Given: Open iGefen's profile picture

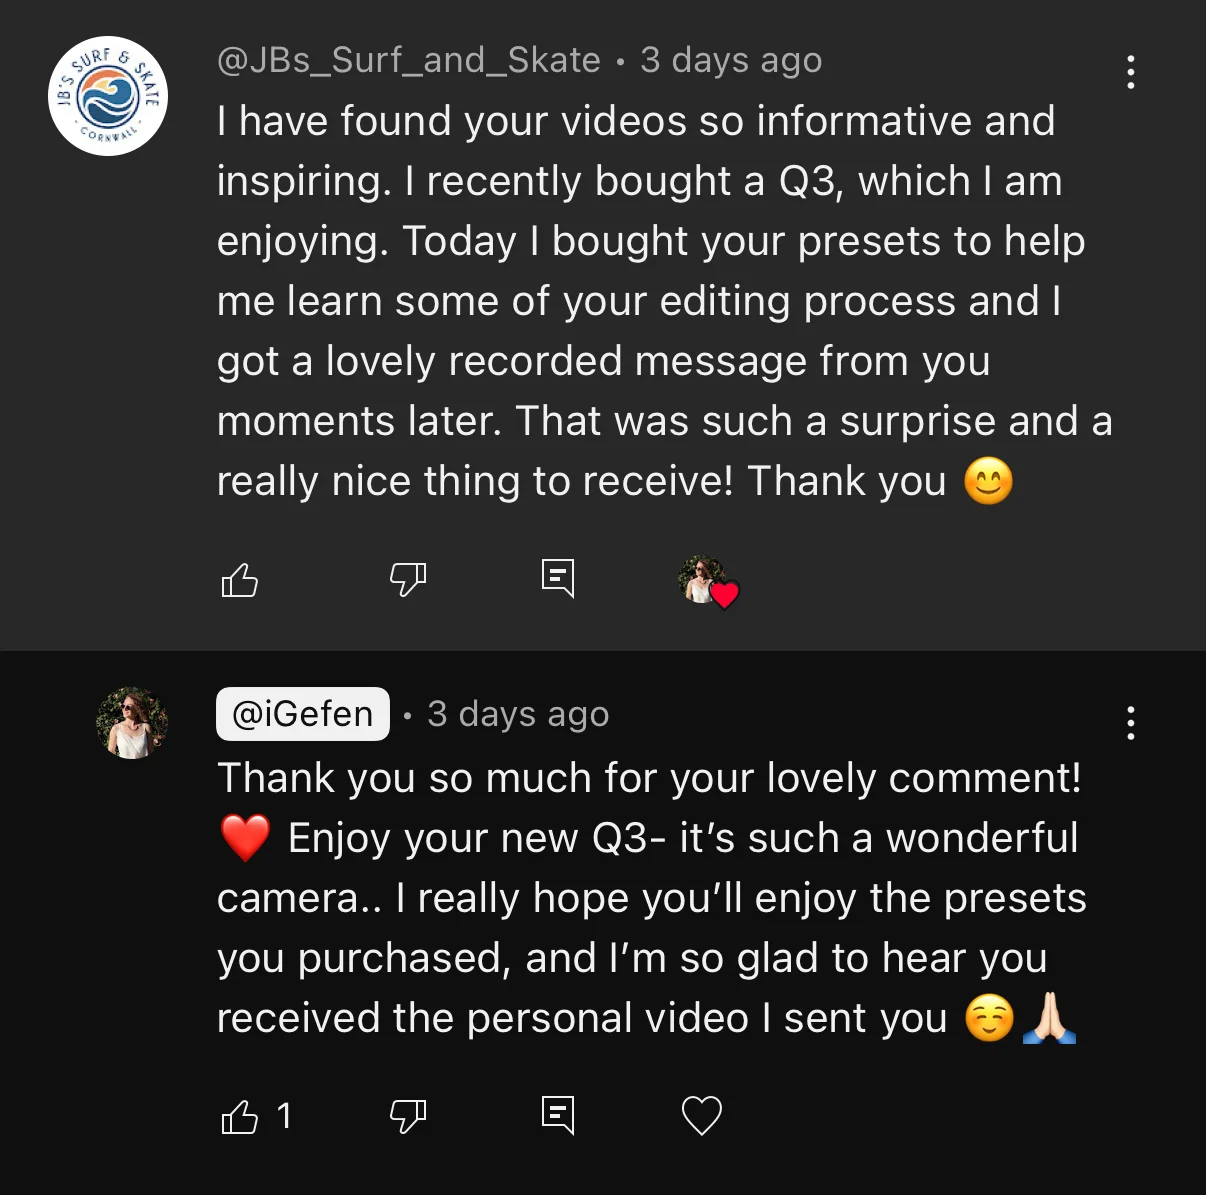Looking at the screenshot, I should [132, 722].
